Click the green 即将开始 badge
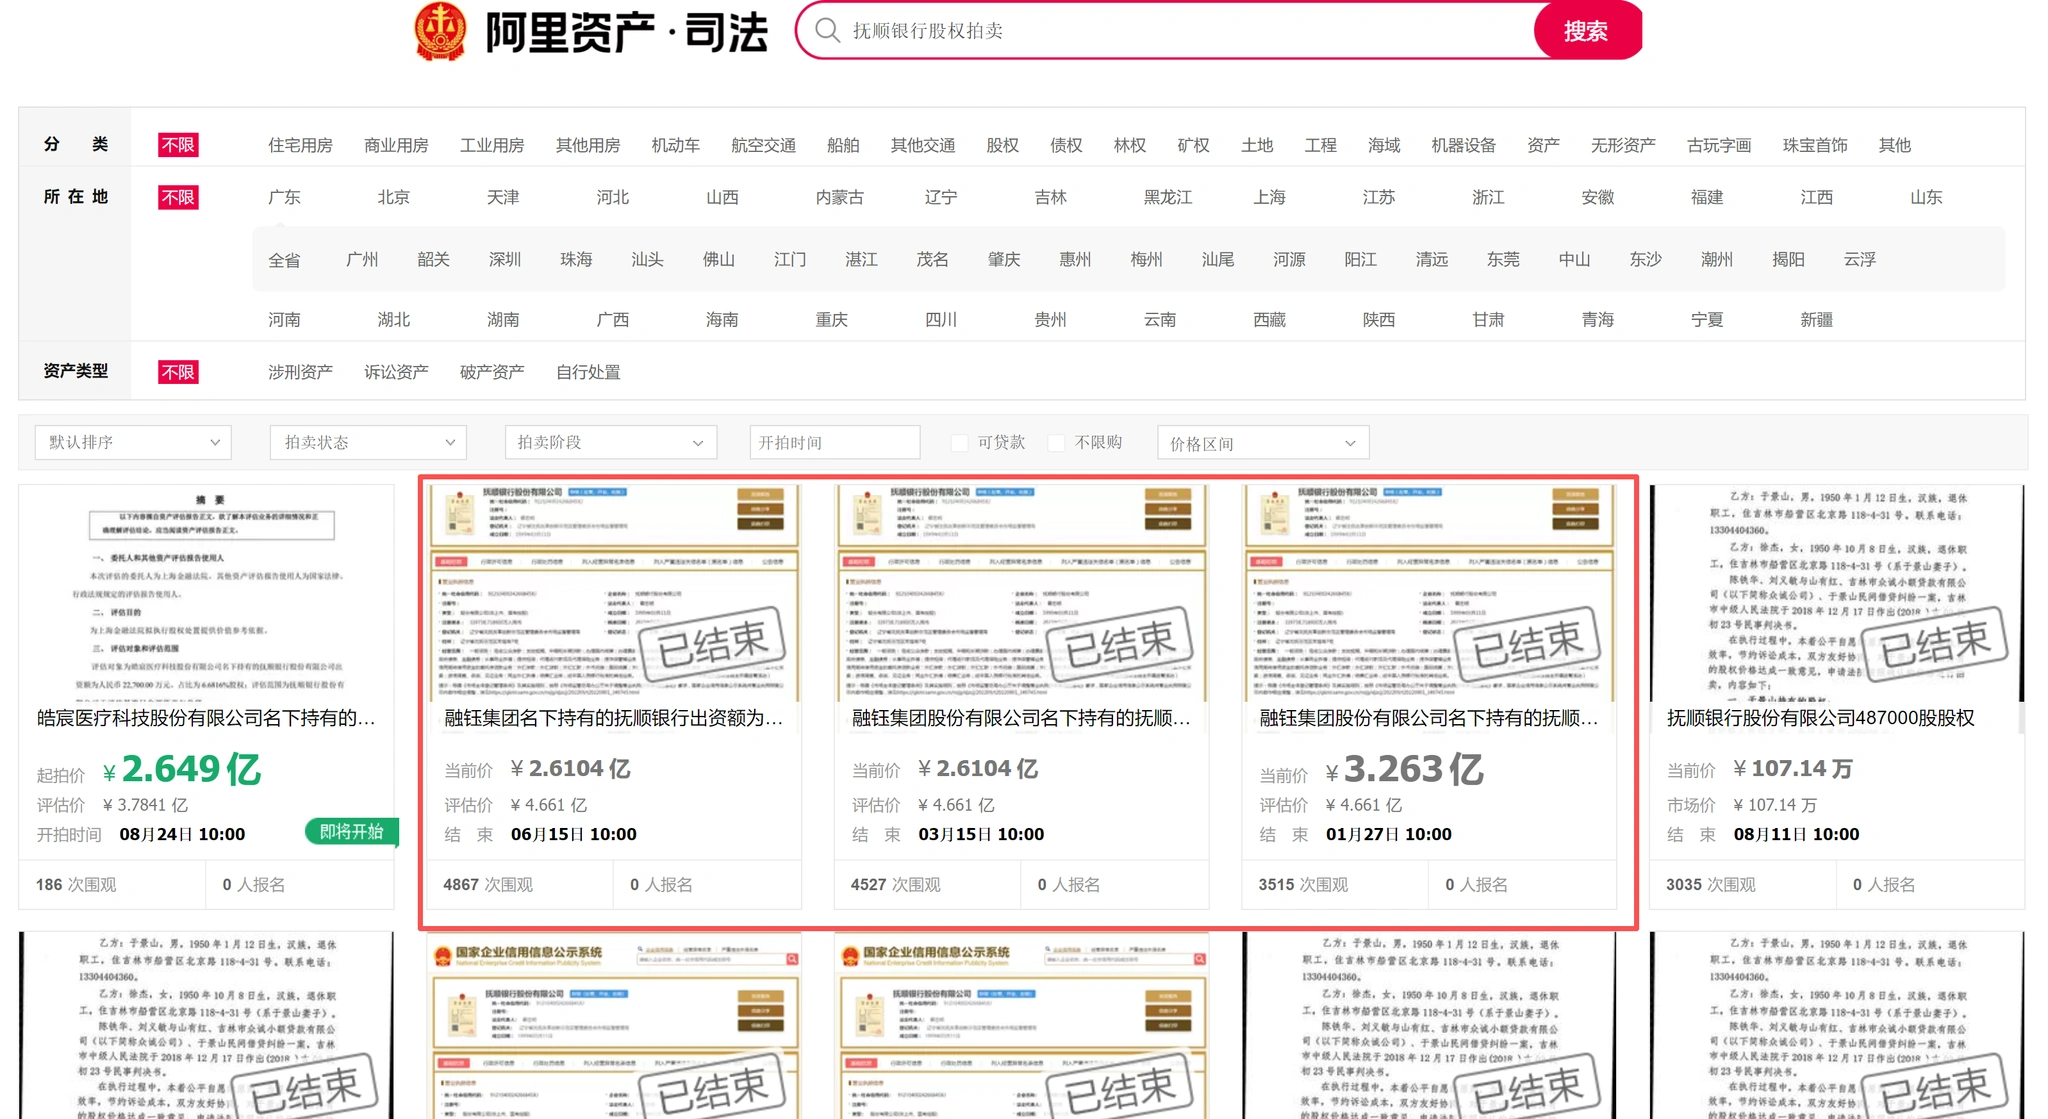This screenshot has width=2048, height=1119. coord(351,832)
